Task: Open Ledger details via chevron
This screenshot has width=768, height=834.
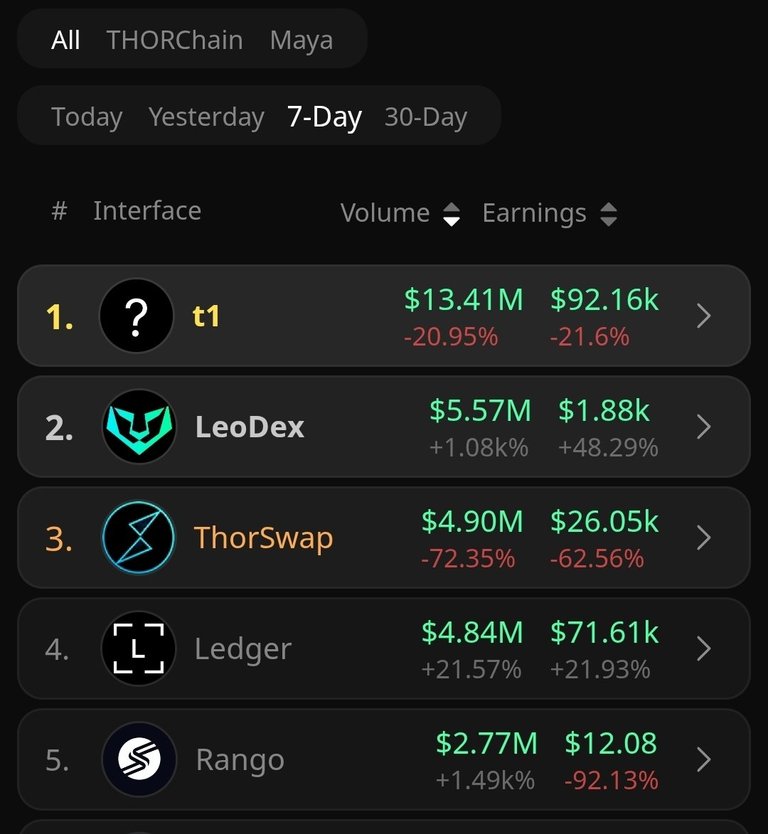Action: pos(704,648)
